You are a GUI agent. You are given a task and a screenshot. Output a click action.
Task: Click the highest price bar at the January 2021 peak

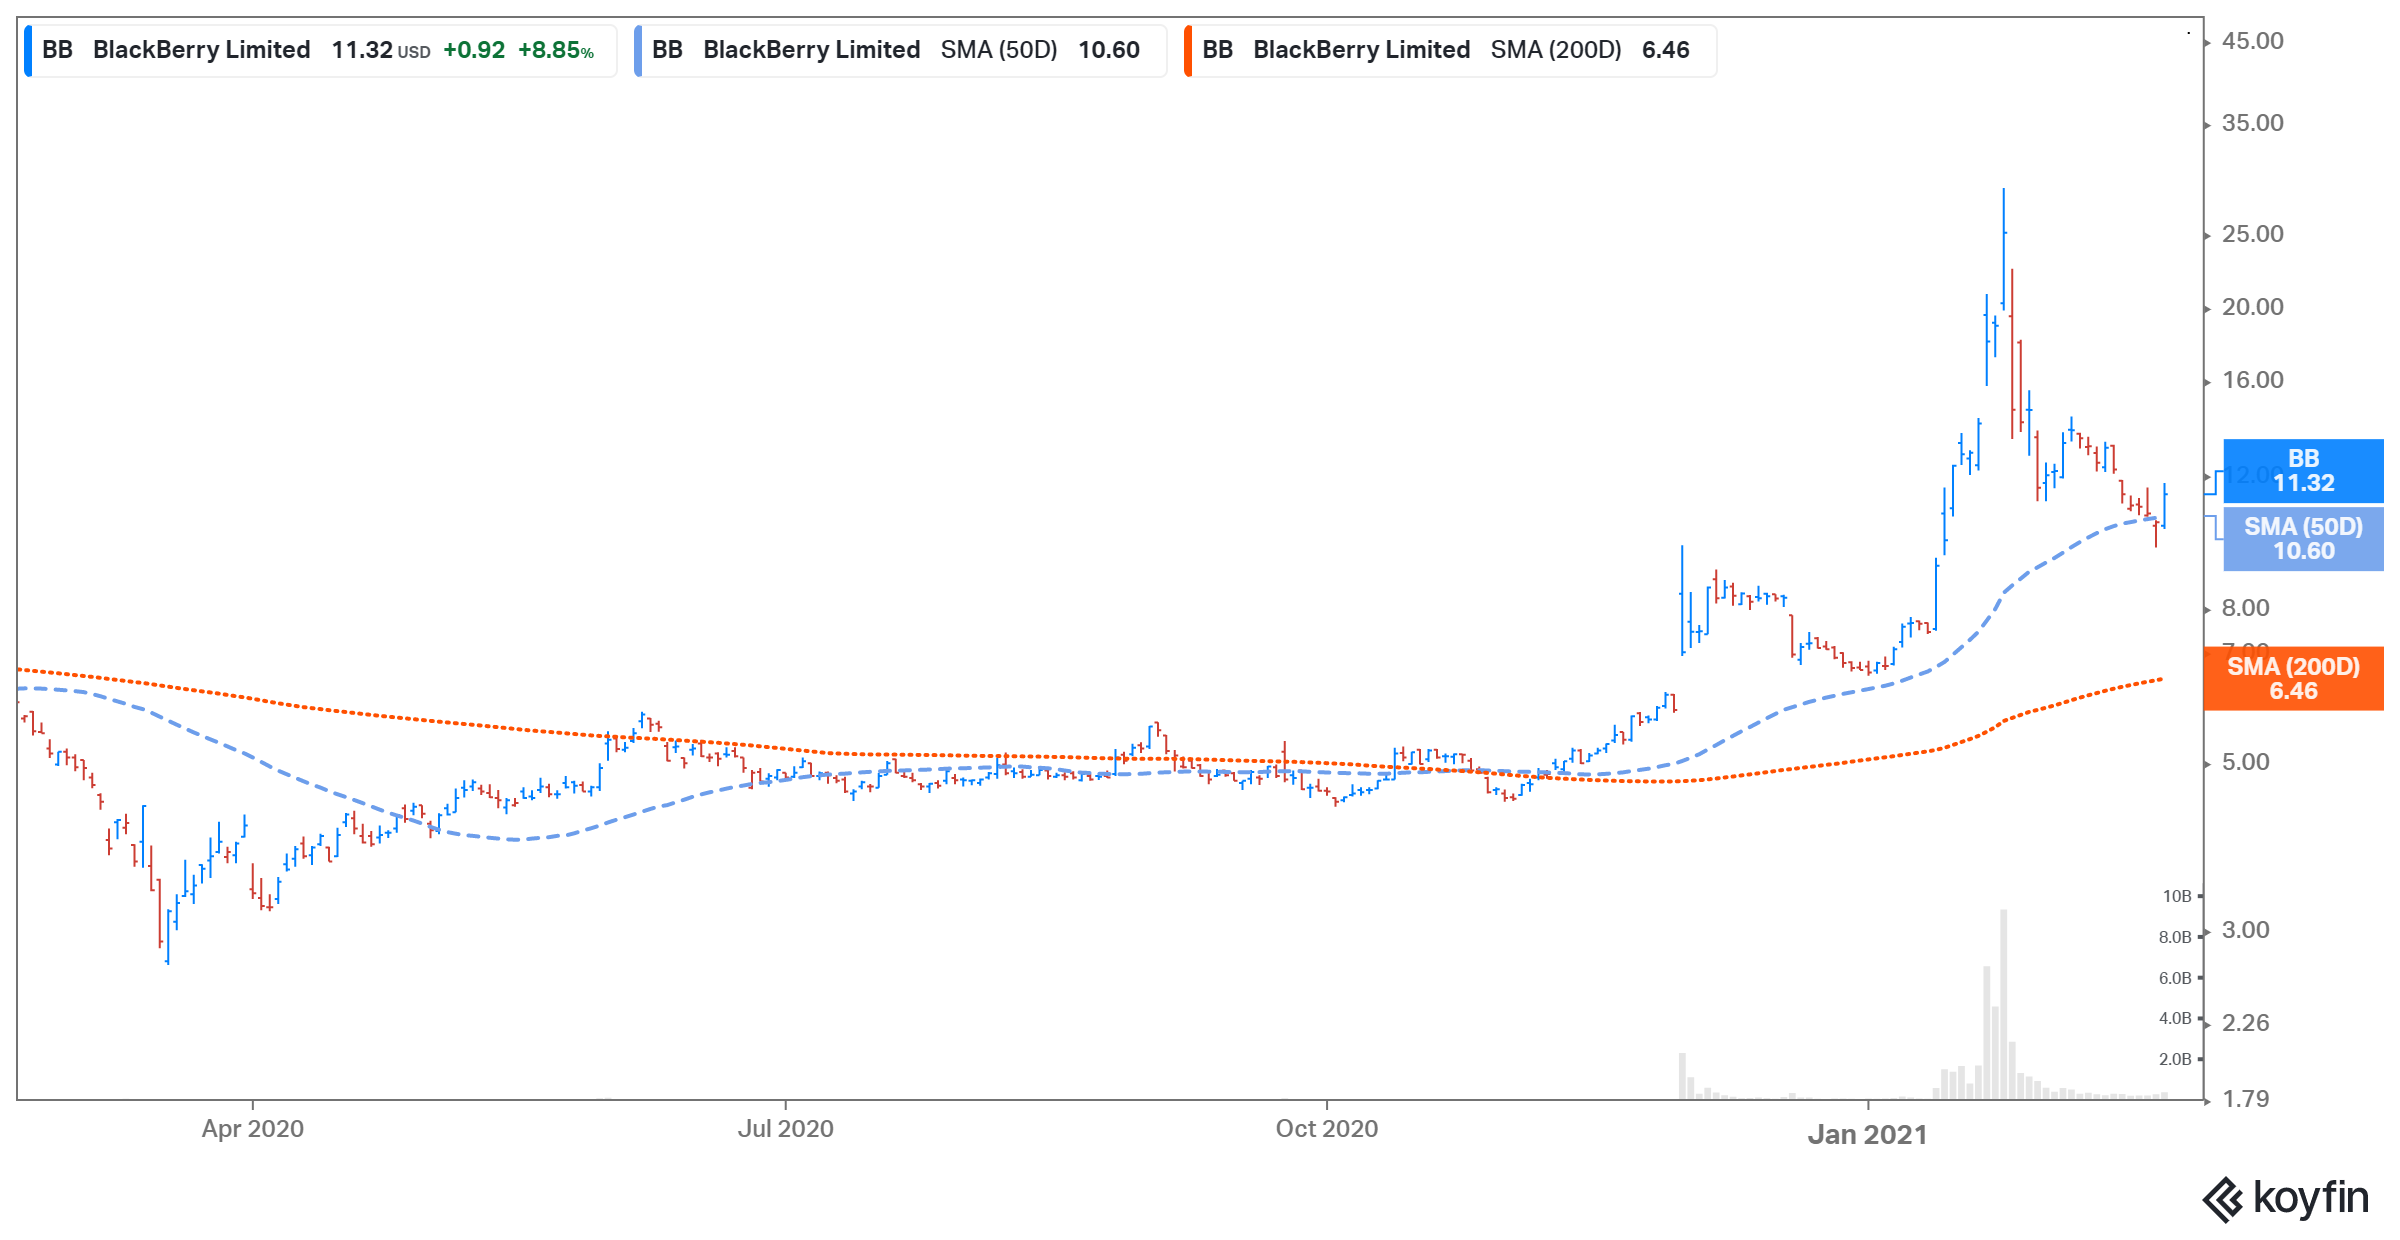tap(2004, 248)
